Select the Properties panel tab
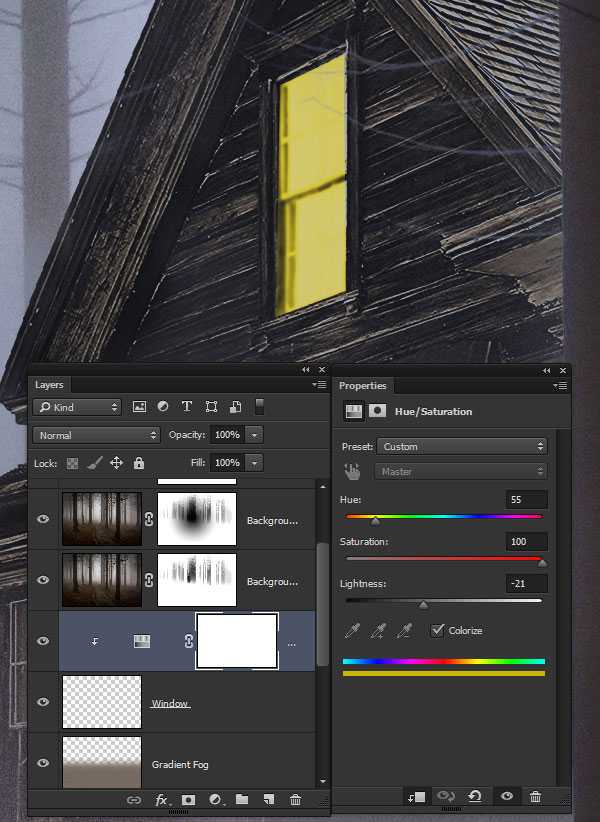600x822 pixels. (x=362, y=386)
